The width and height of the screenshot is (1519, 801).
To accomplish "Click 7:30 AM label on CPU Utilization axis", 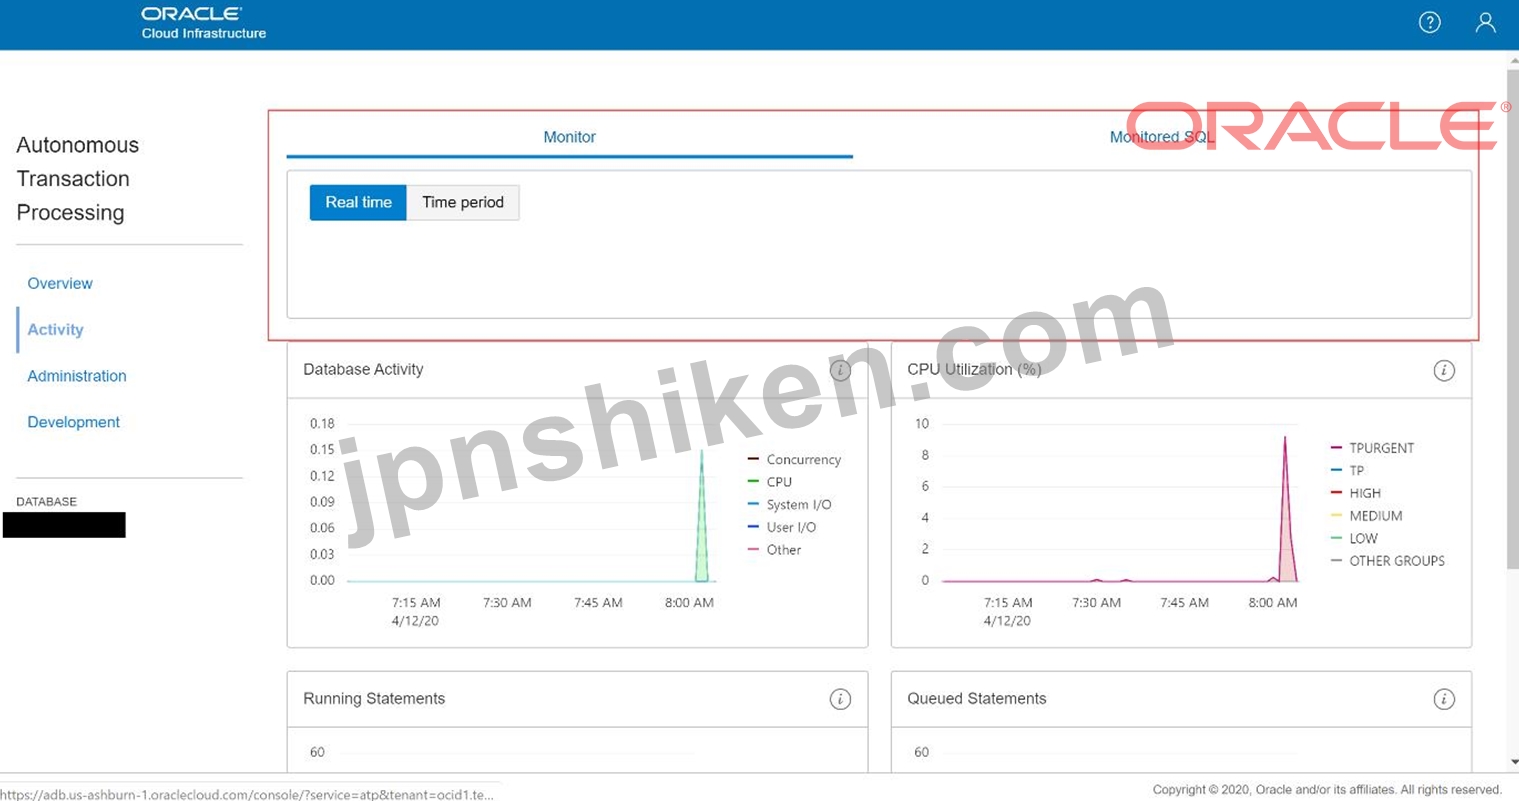I will tap(1096, 603).
